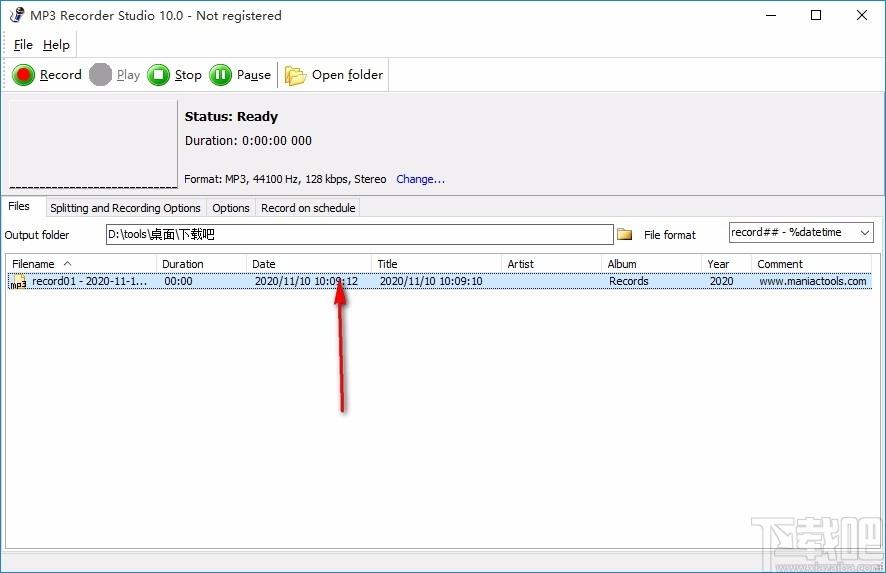Click the grey Play button
This screenshot has width=886, height=573.
[101, 75]
